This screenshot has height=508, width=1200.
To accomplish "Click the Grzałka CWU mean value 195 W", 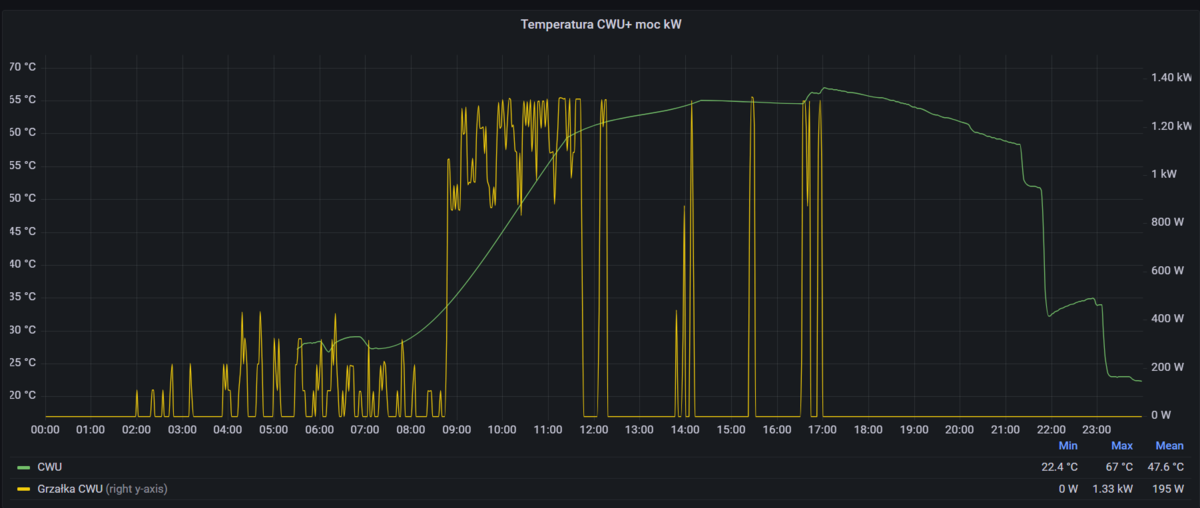I will pyautogui.click(x=1169, y=488).
